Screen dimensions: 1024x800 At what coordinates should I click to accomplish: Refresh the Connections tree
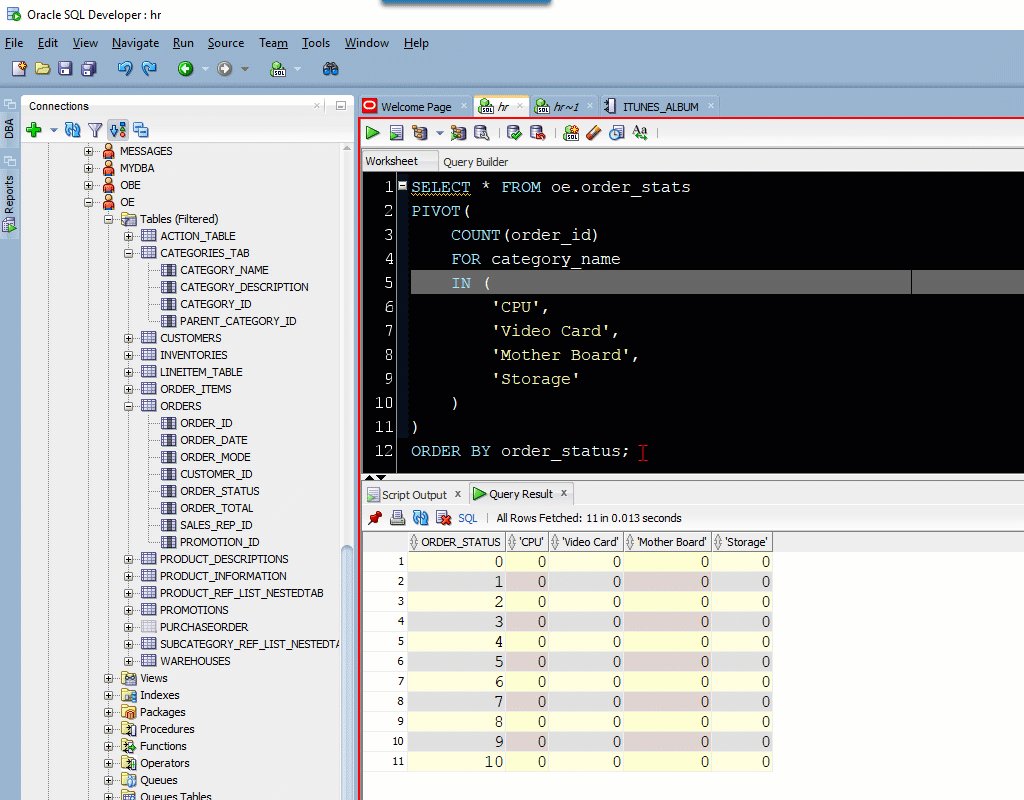(72, 130)
